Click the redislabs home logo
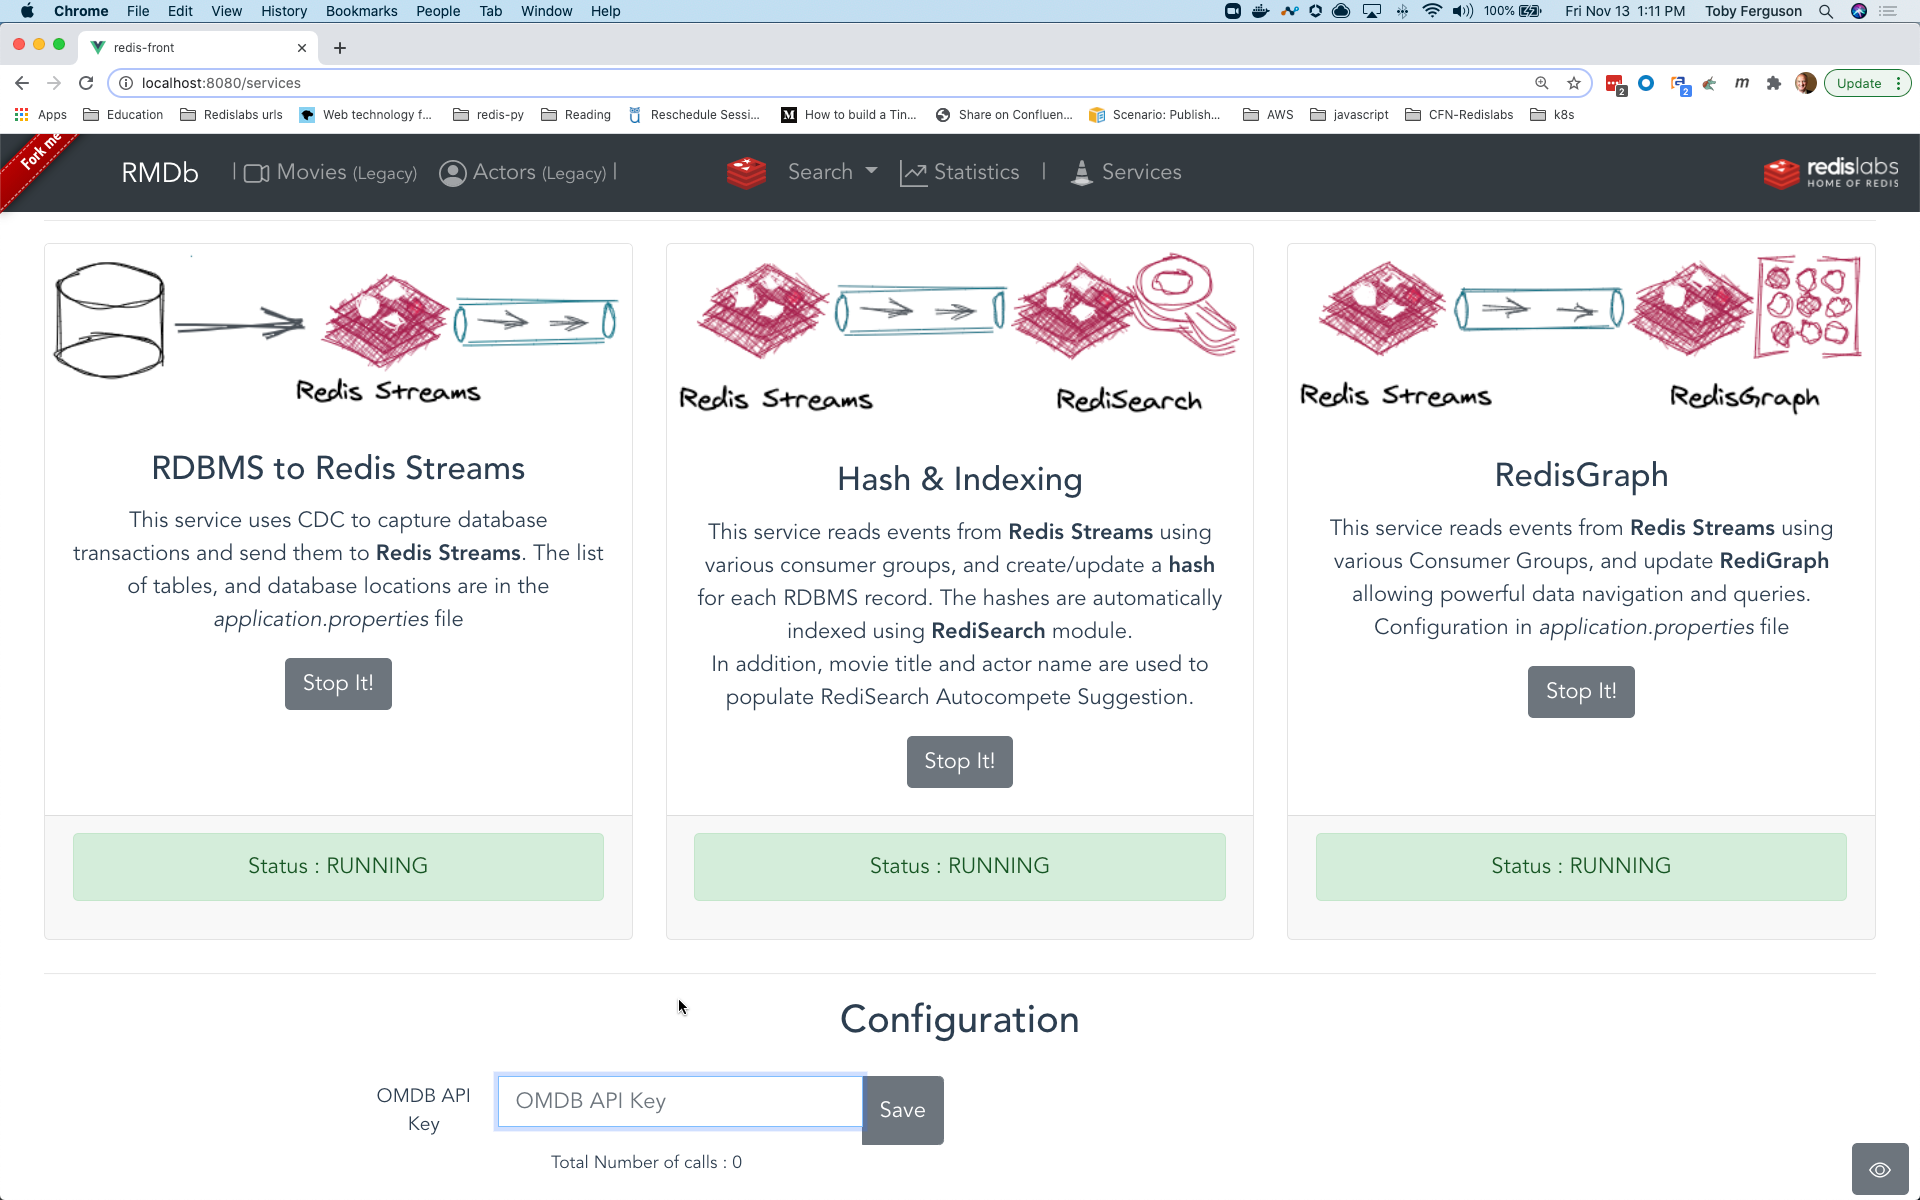Screen dimensions: 1920x1200 point(1831,173)
